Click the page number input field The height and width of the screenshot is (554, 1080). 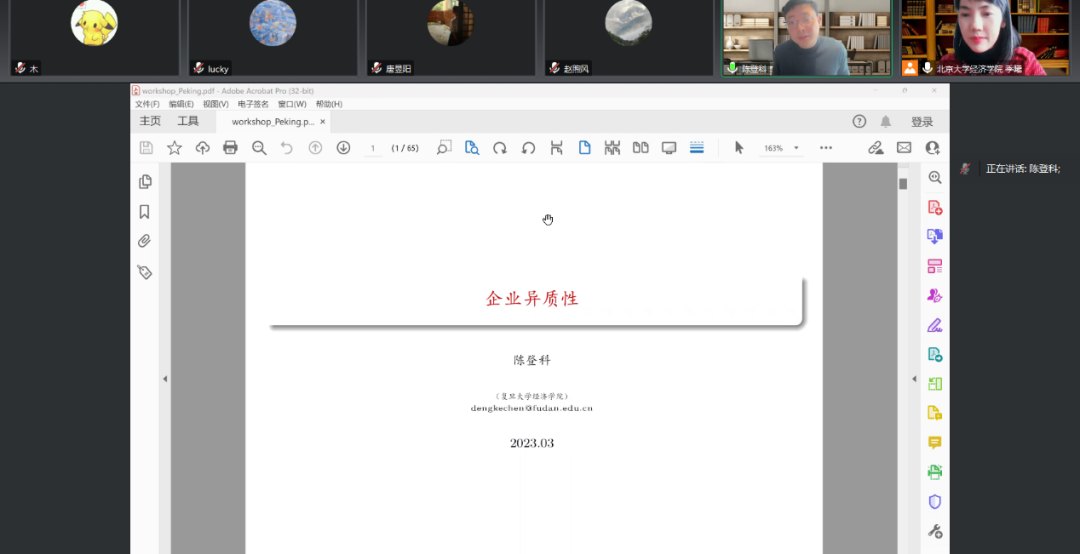373,148
